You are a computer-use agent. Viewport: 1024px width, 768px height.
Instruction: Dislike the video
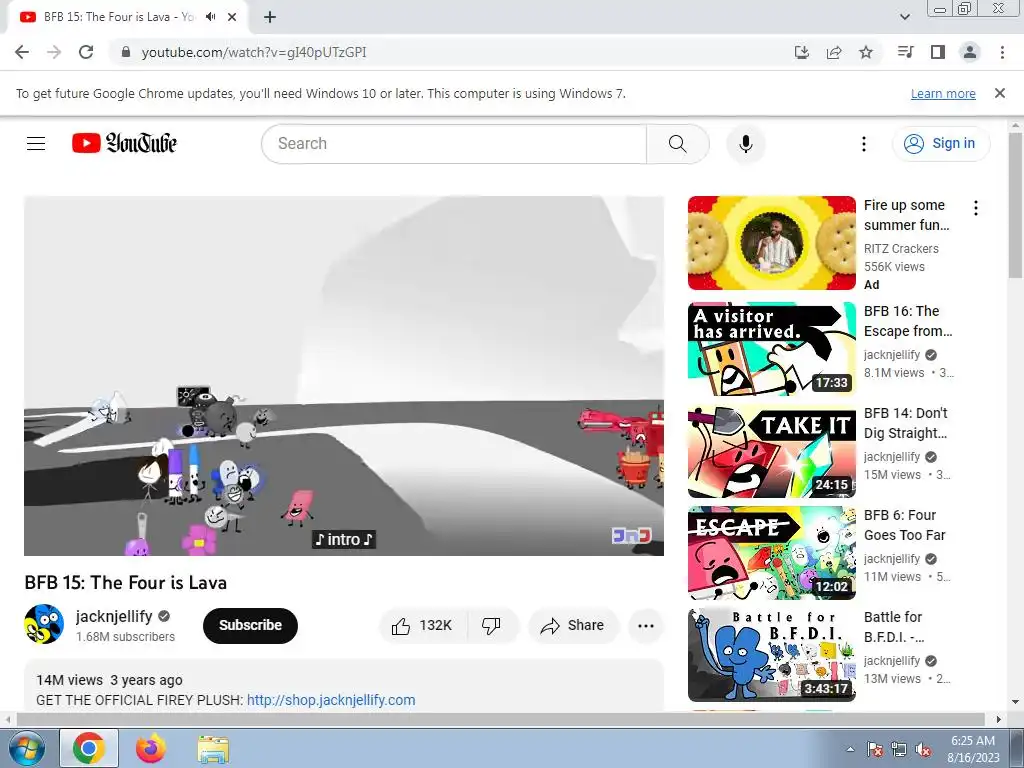(492, 626)
